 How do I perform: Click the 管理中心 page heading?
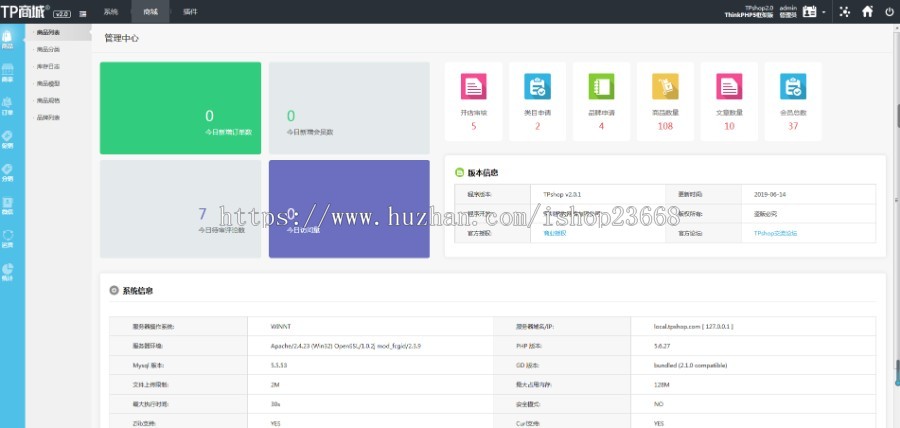[121, 38]
